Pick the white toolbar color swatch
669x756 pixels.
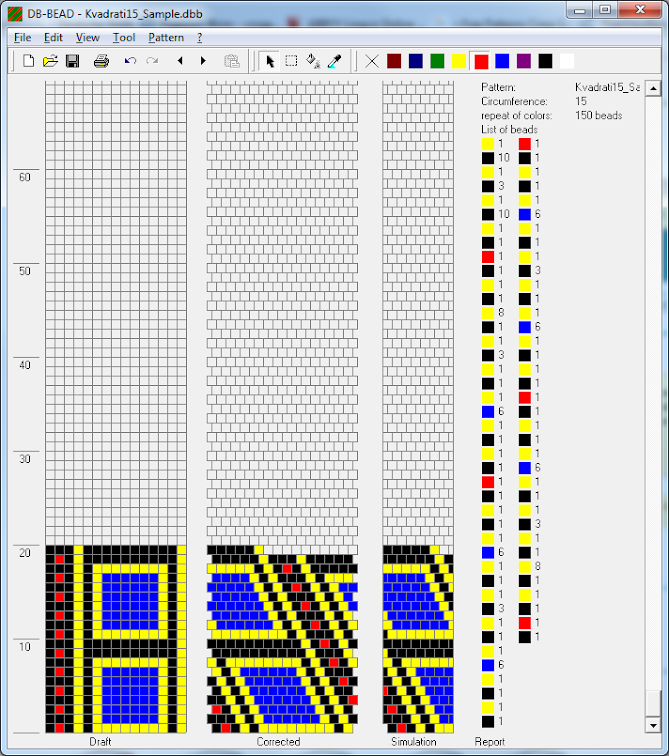point(567,61)
